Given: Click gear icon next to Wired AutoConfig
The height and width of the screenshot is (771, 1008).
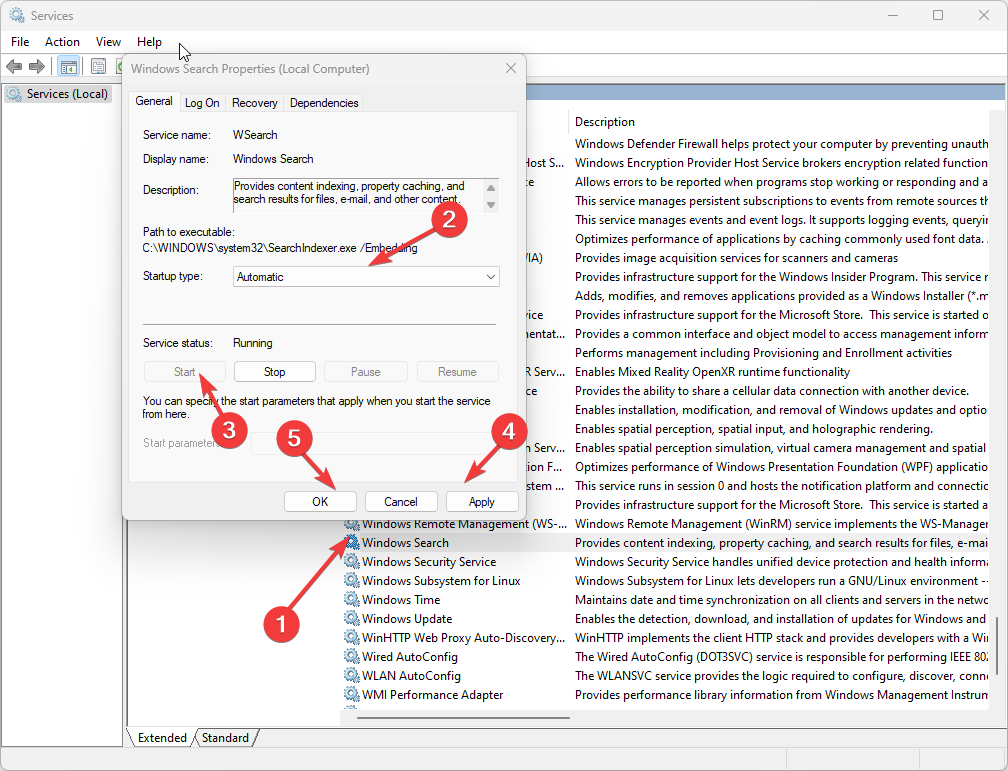Looking at the screenshot, I should [351, 656].
